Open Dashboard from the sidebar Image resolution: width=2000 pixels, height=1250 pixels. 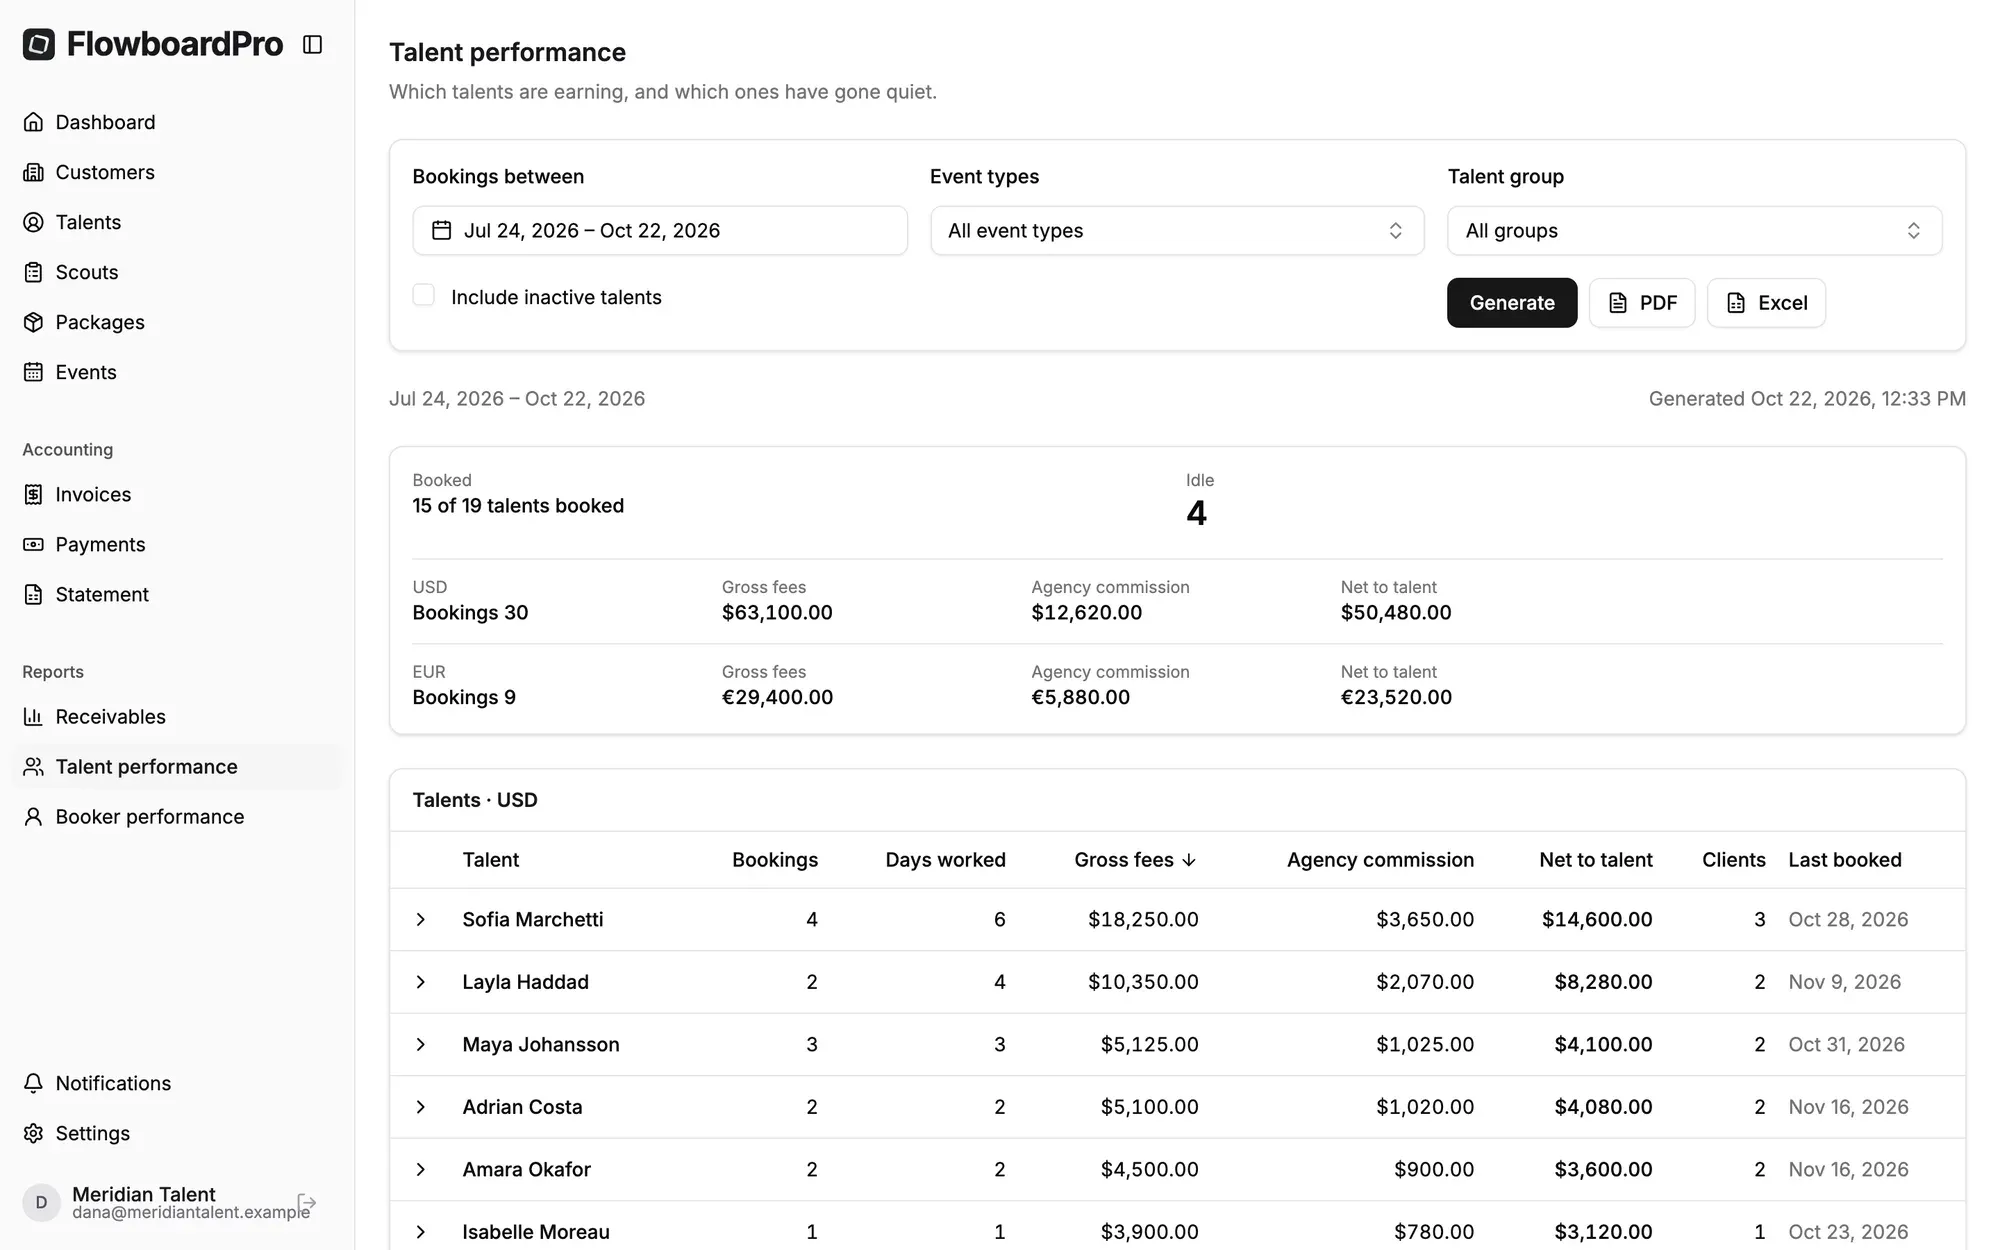177,122
